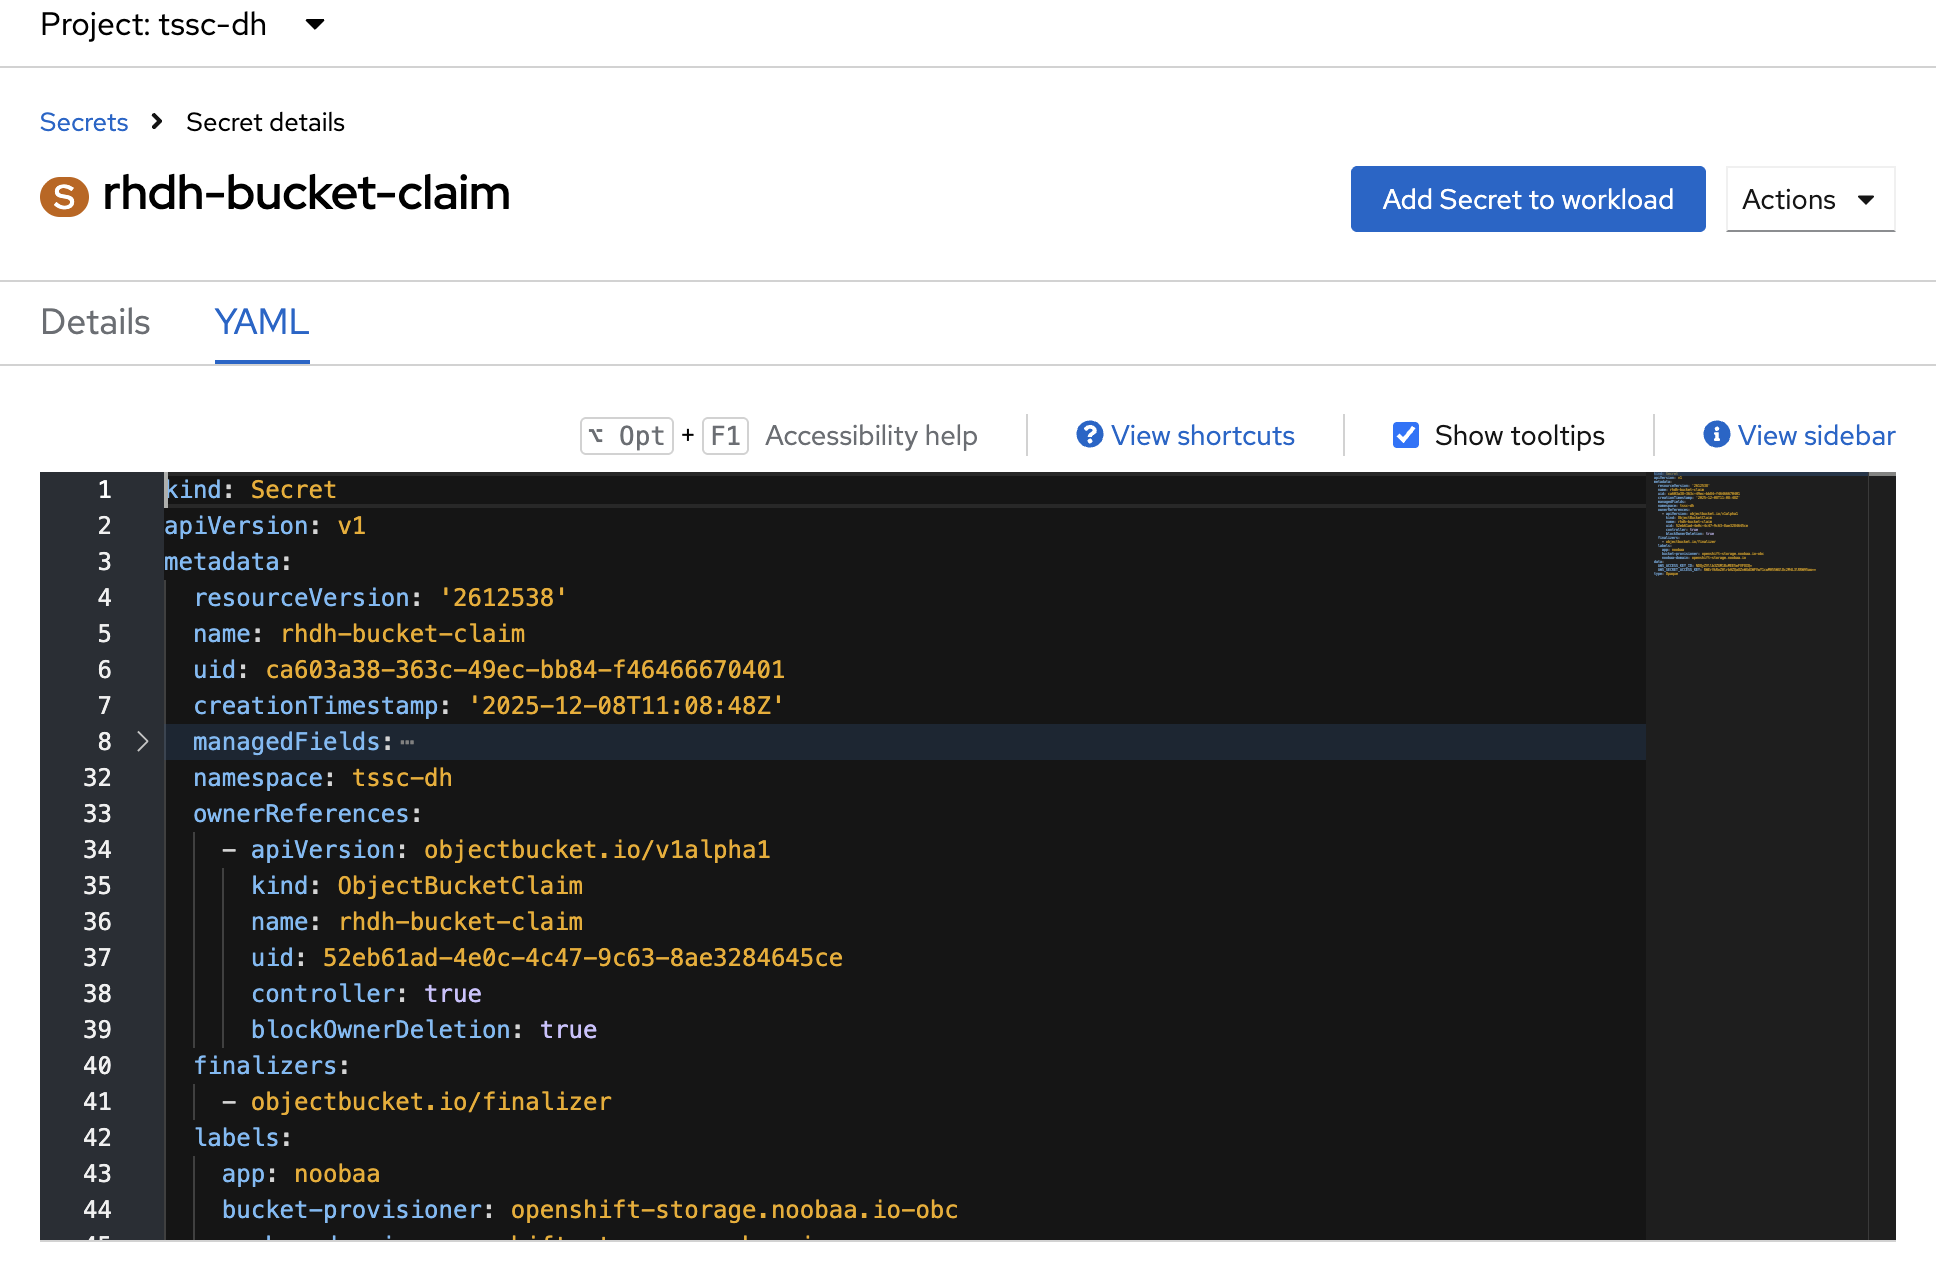Open the View sidebar link
Screen dimensions: 1936x1272
tap(1815, 435)
